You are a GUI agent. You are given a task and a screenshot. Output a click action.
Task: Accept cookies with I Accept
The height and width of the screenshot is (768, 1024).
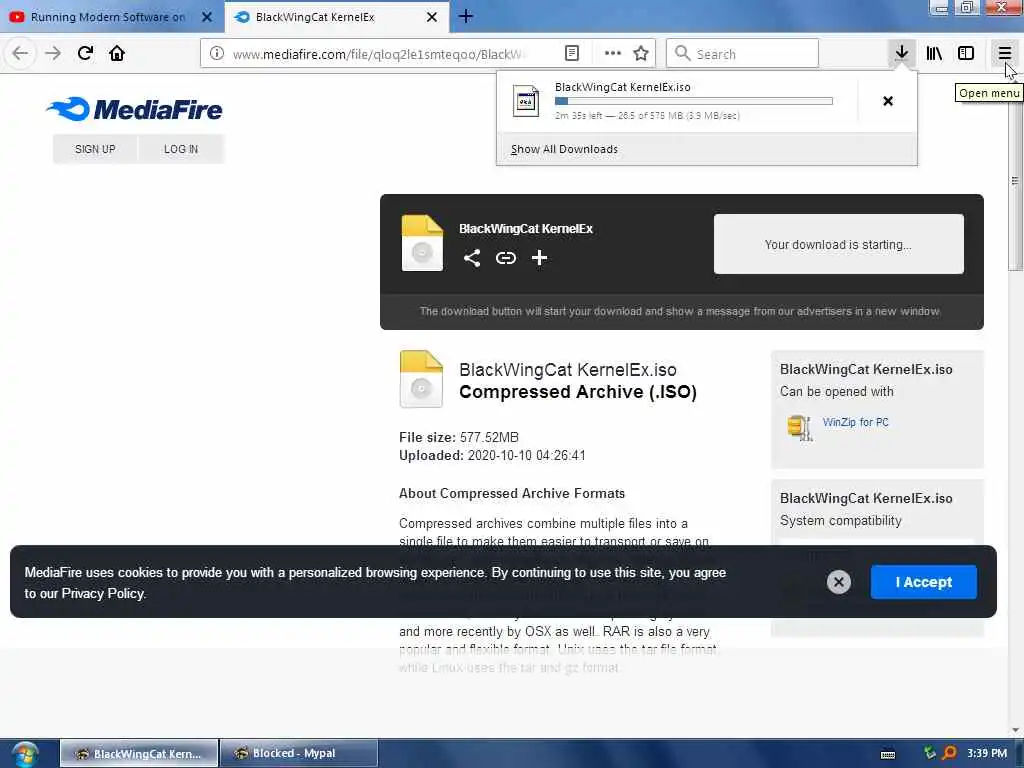click(923, 582)
